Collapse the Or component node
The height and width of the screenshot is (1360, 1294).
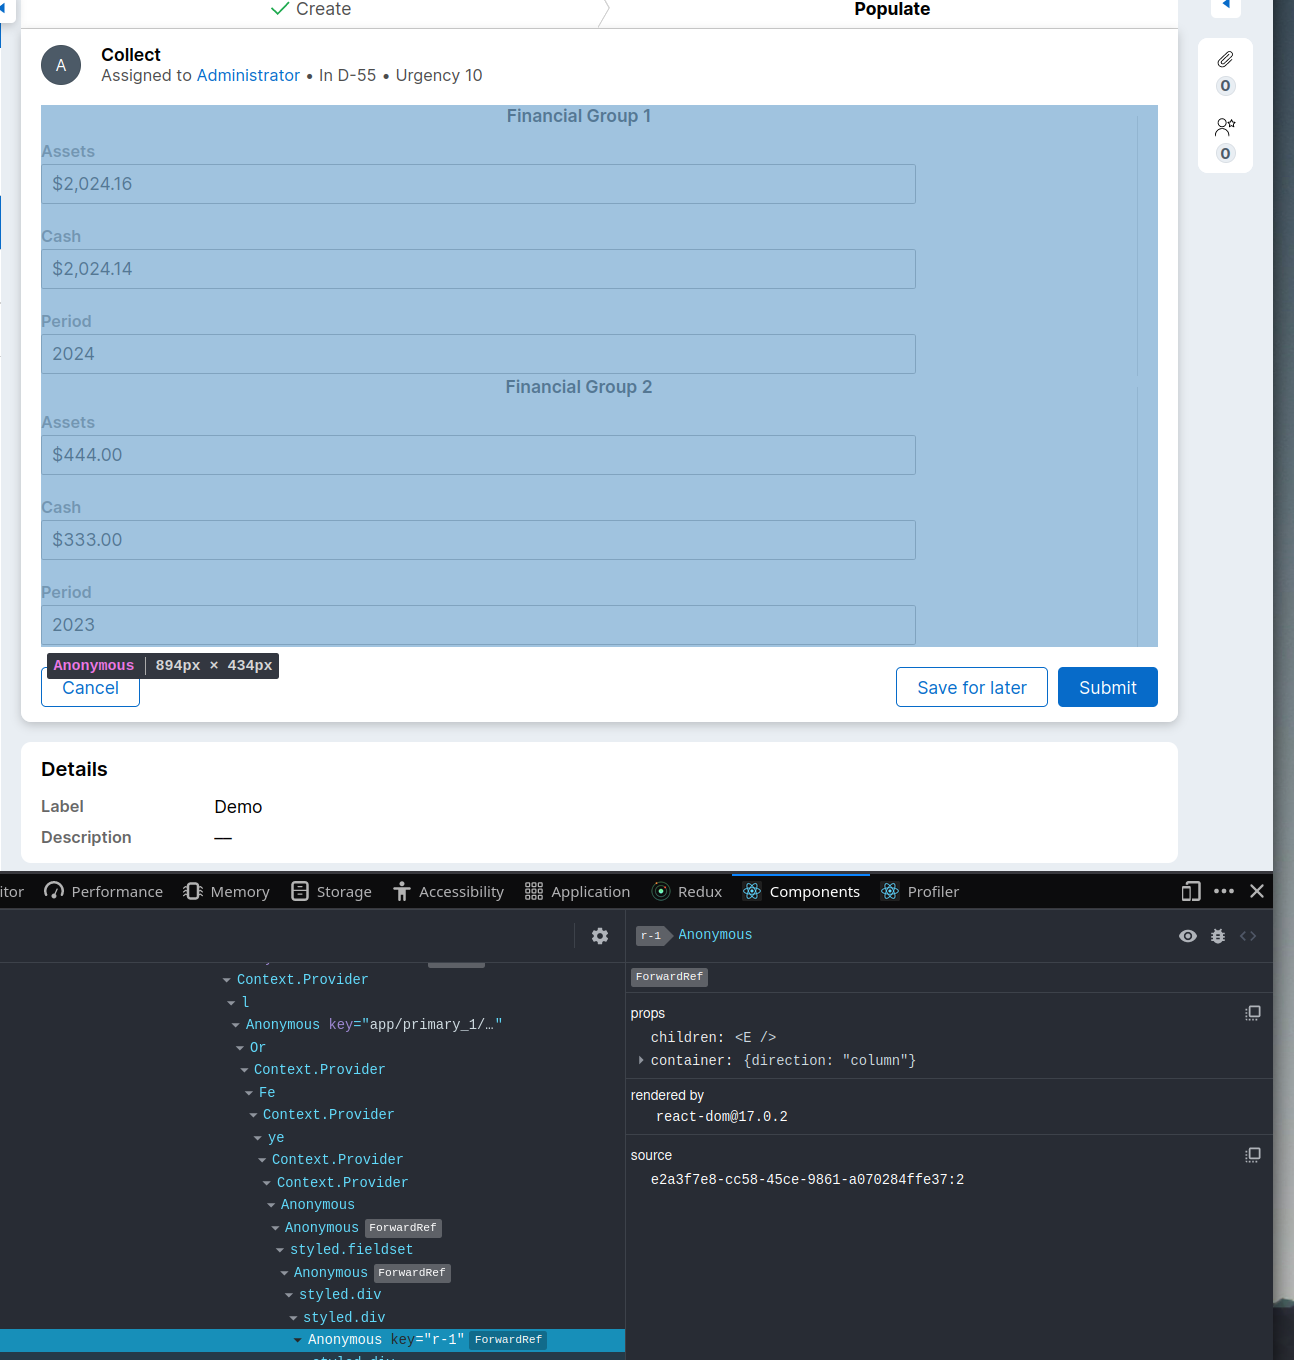point(240,1048)
